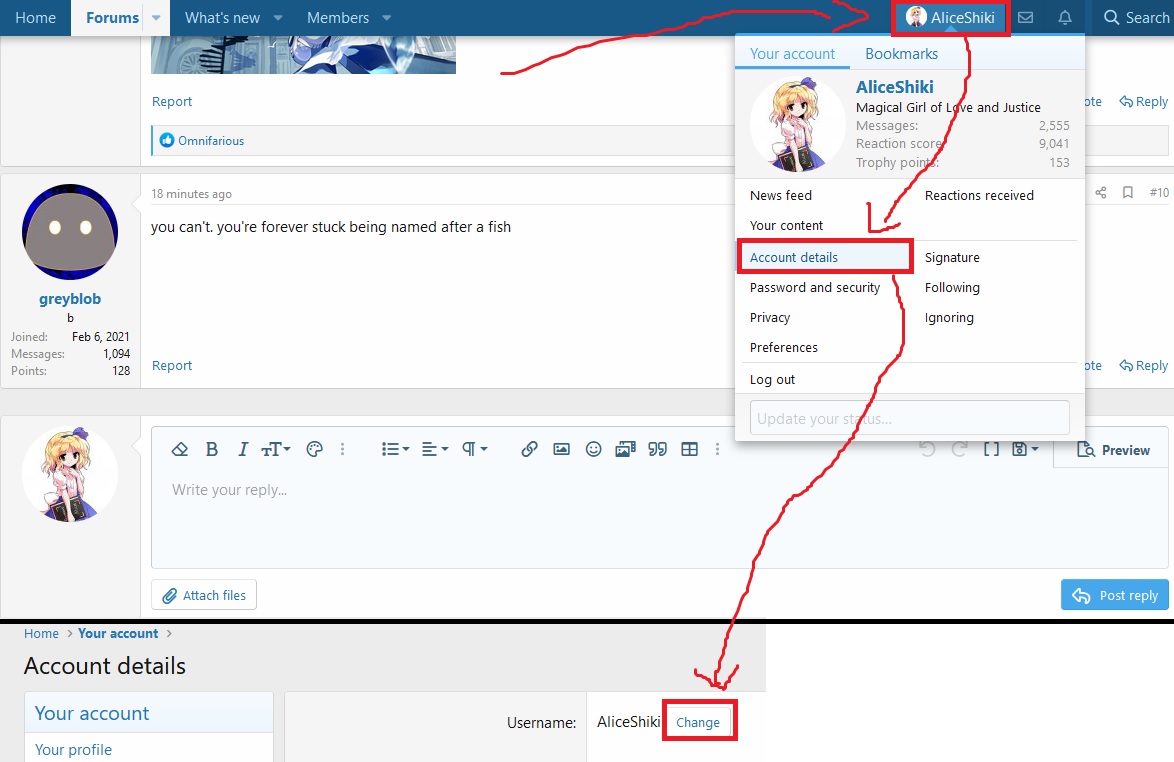Toggle italic formatting in the editor
This screenshot has width=1174, height=762.
pos(242,450)
